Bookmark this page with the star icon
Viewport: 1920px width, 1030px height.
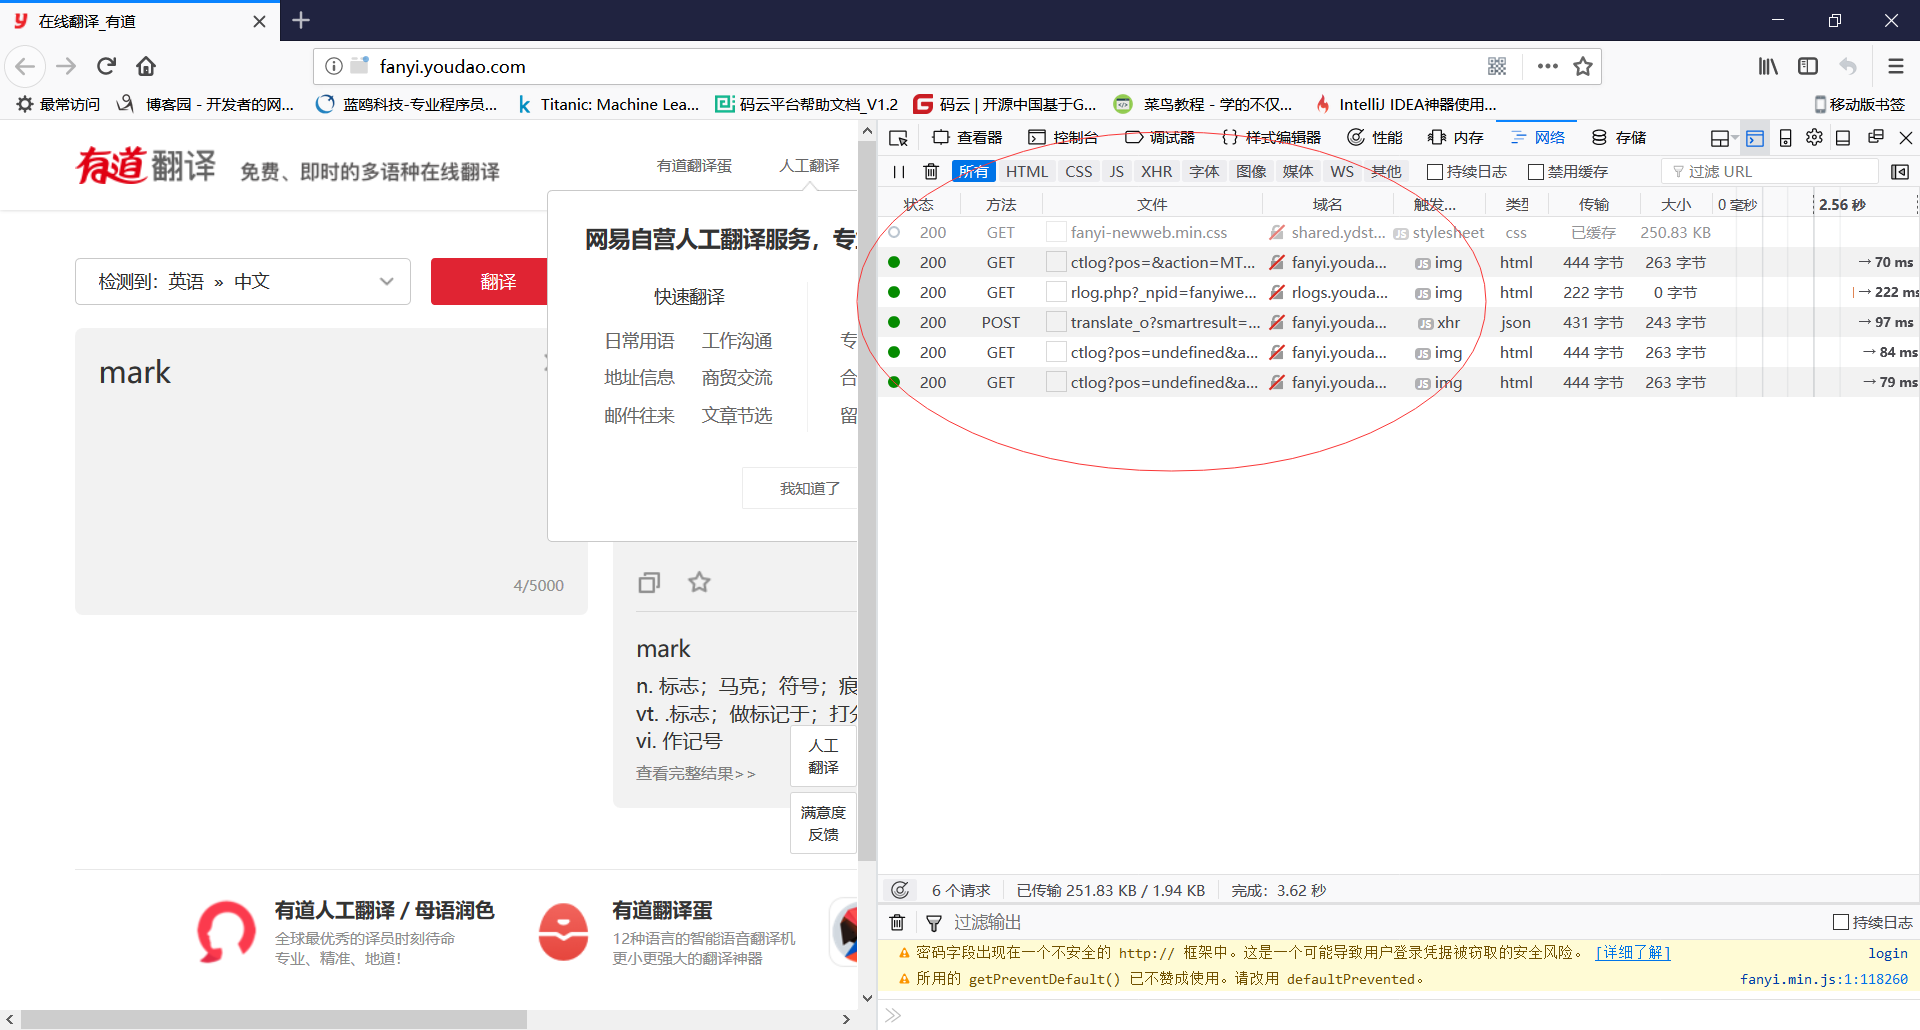1583,66
